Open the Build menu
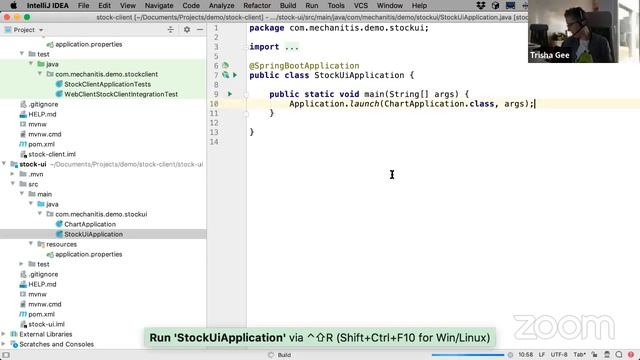640x360 pixels. pos(288,6)
